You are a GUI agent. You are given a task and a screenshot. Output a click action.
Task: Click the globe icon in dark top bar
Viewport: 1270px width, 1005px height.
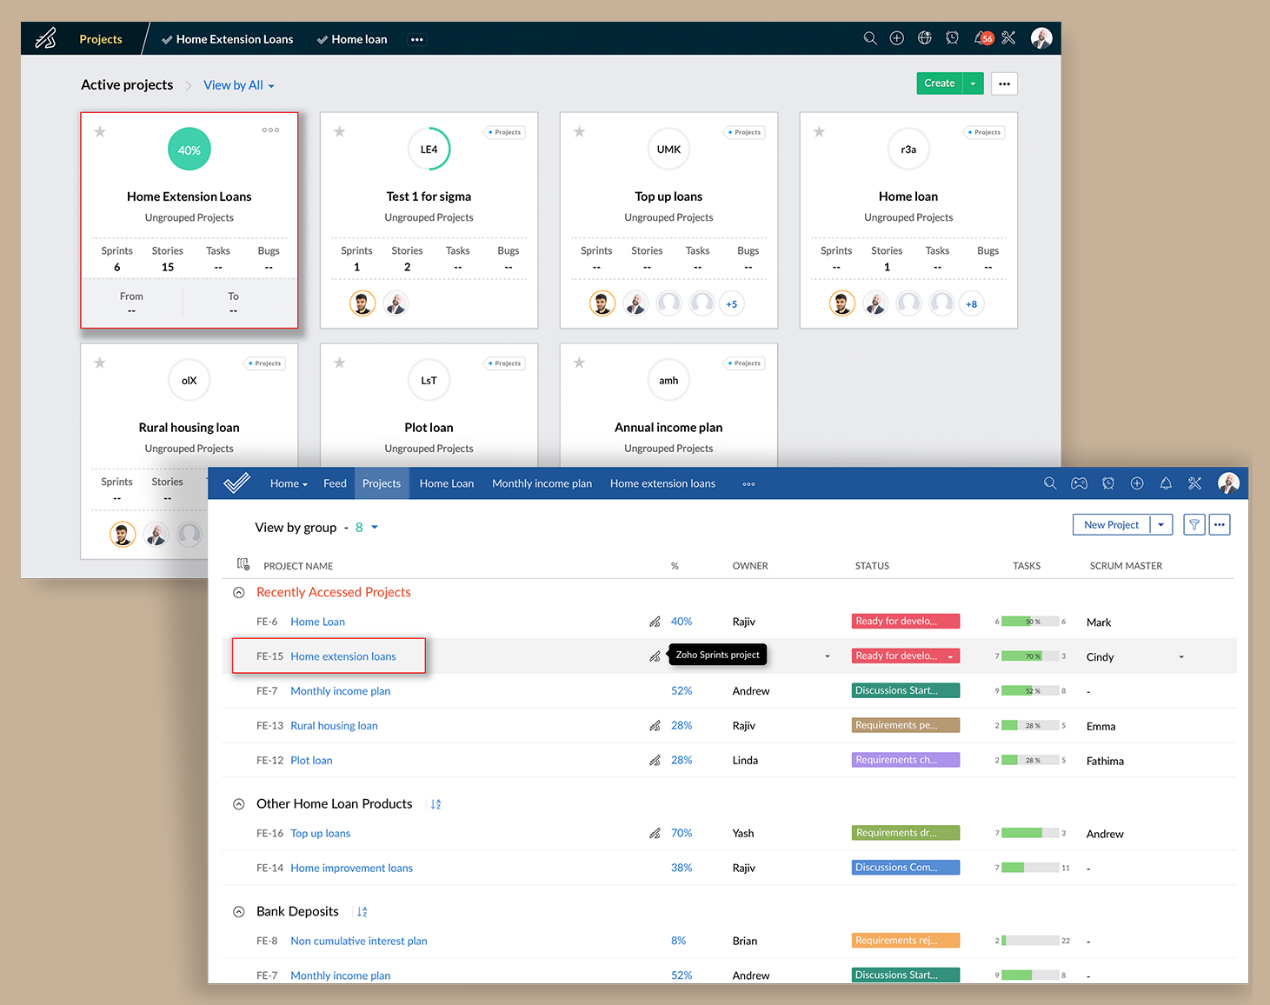coord(925,38)
